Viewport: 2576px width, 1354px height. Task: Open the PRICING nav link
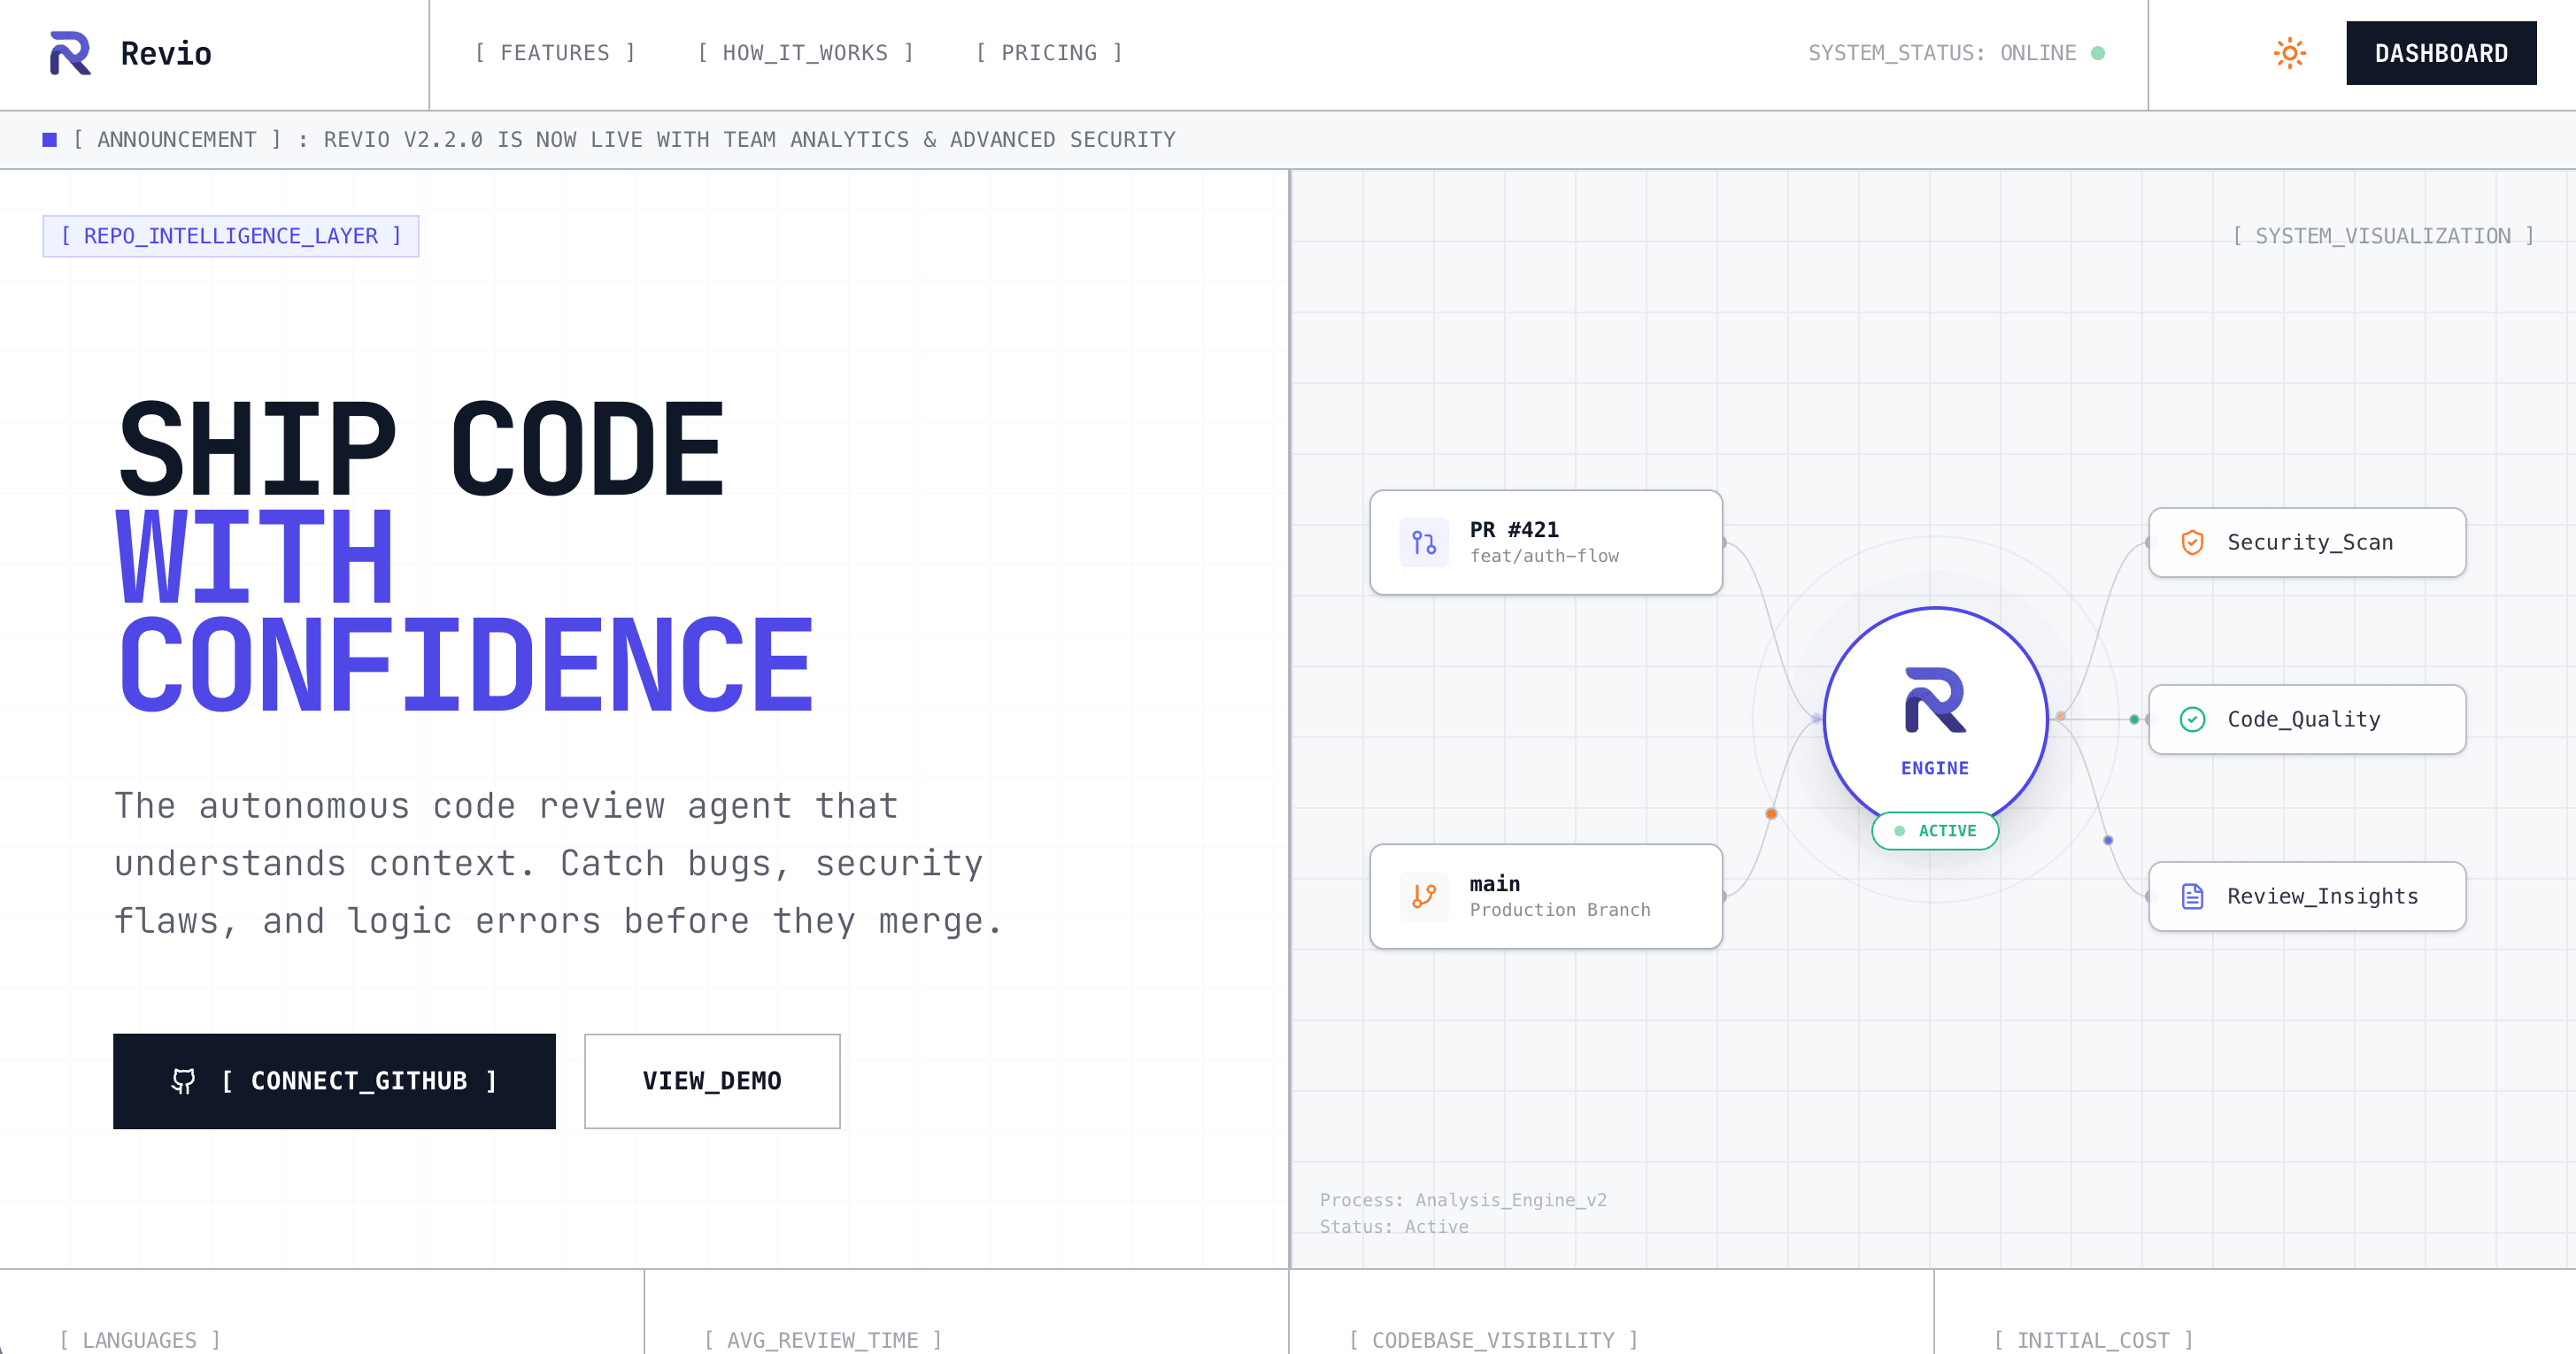1049,53
